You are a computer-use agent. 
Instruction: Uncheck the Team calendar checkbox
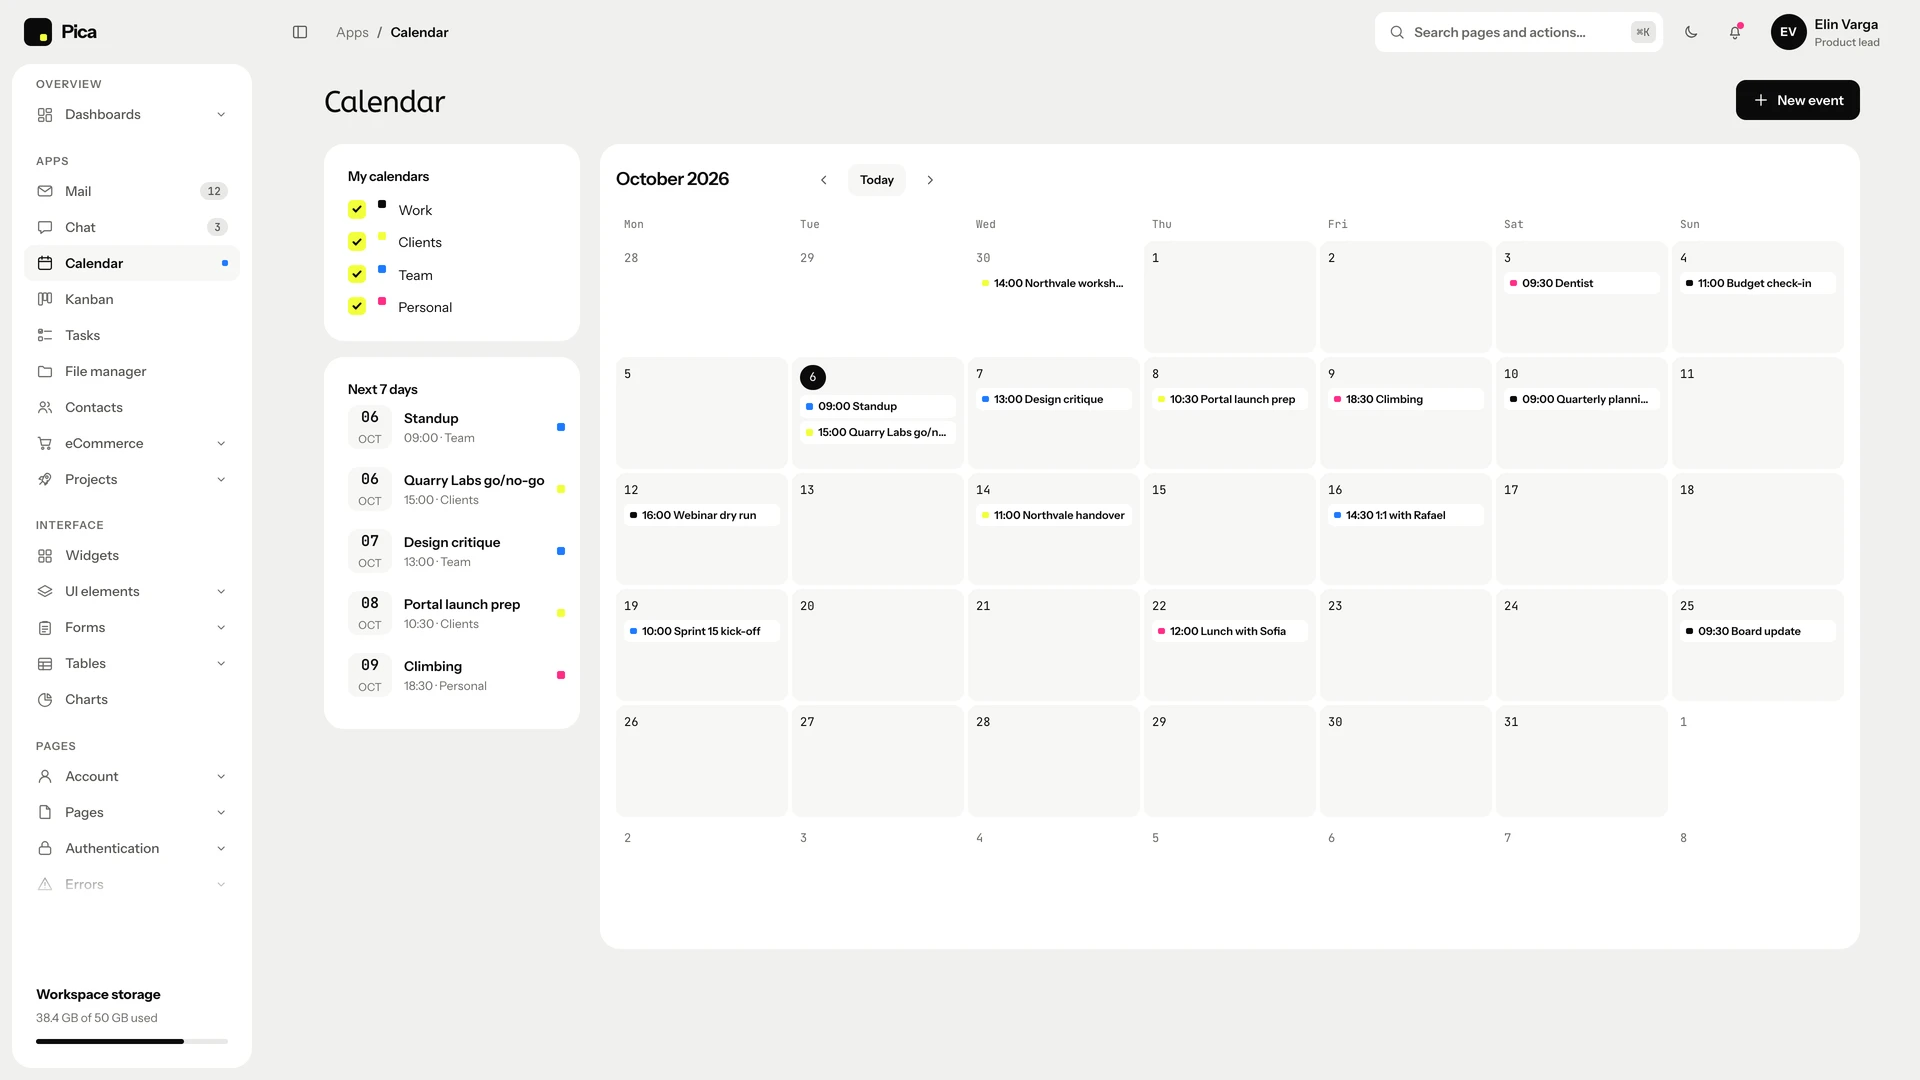(357, 274)
